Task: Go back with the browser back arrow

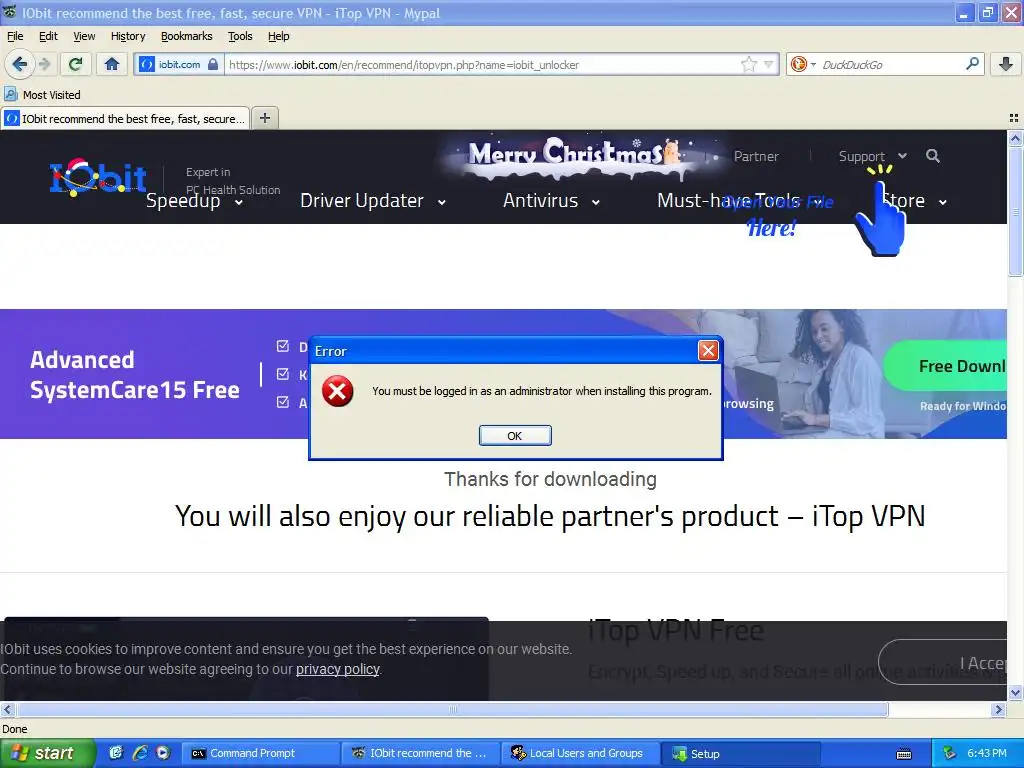Action: (20, 64)
